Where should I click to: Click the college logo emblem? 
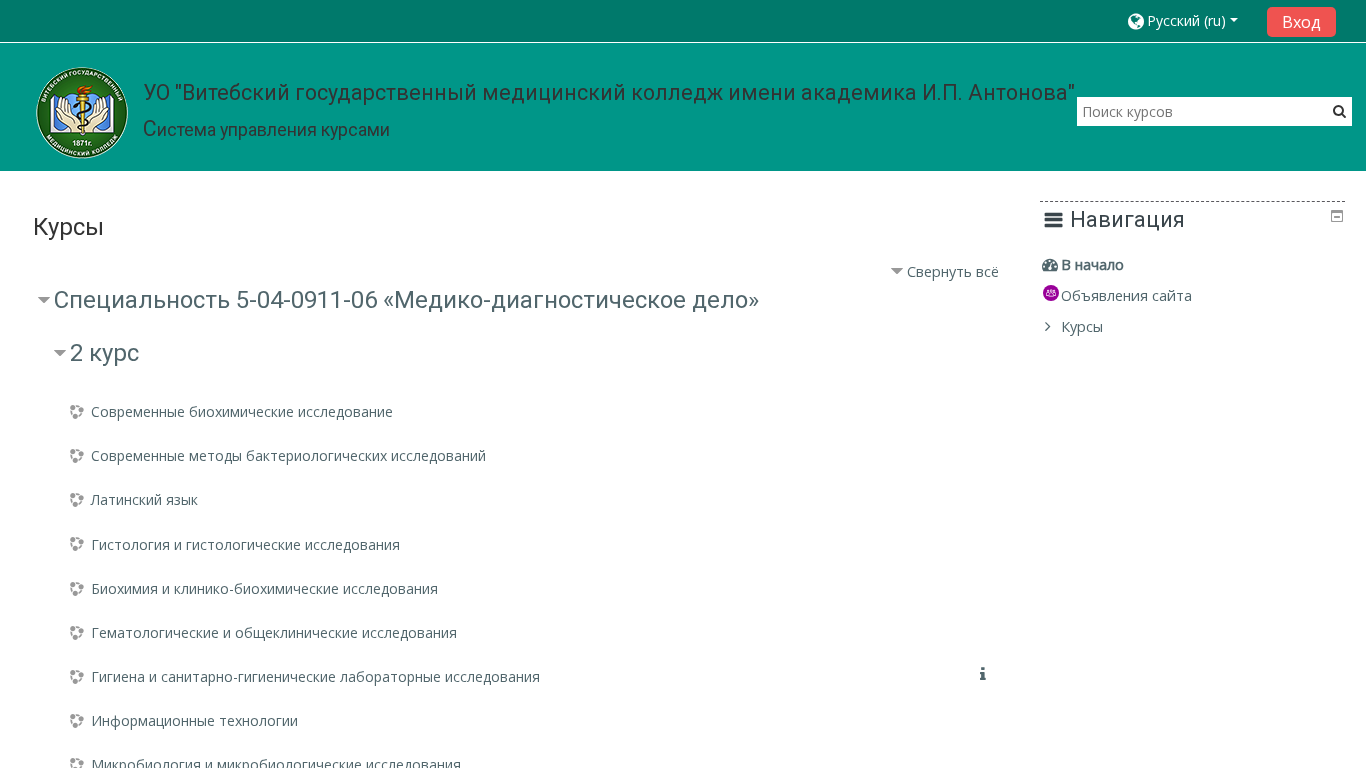[x=82, y=113]
